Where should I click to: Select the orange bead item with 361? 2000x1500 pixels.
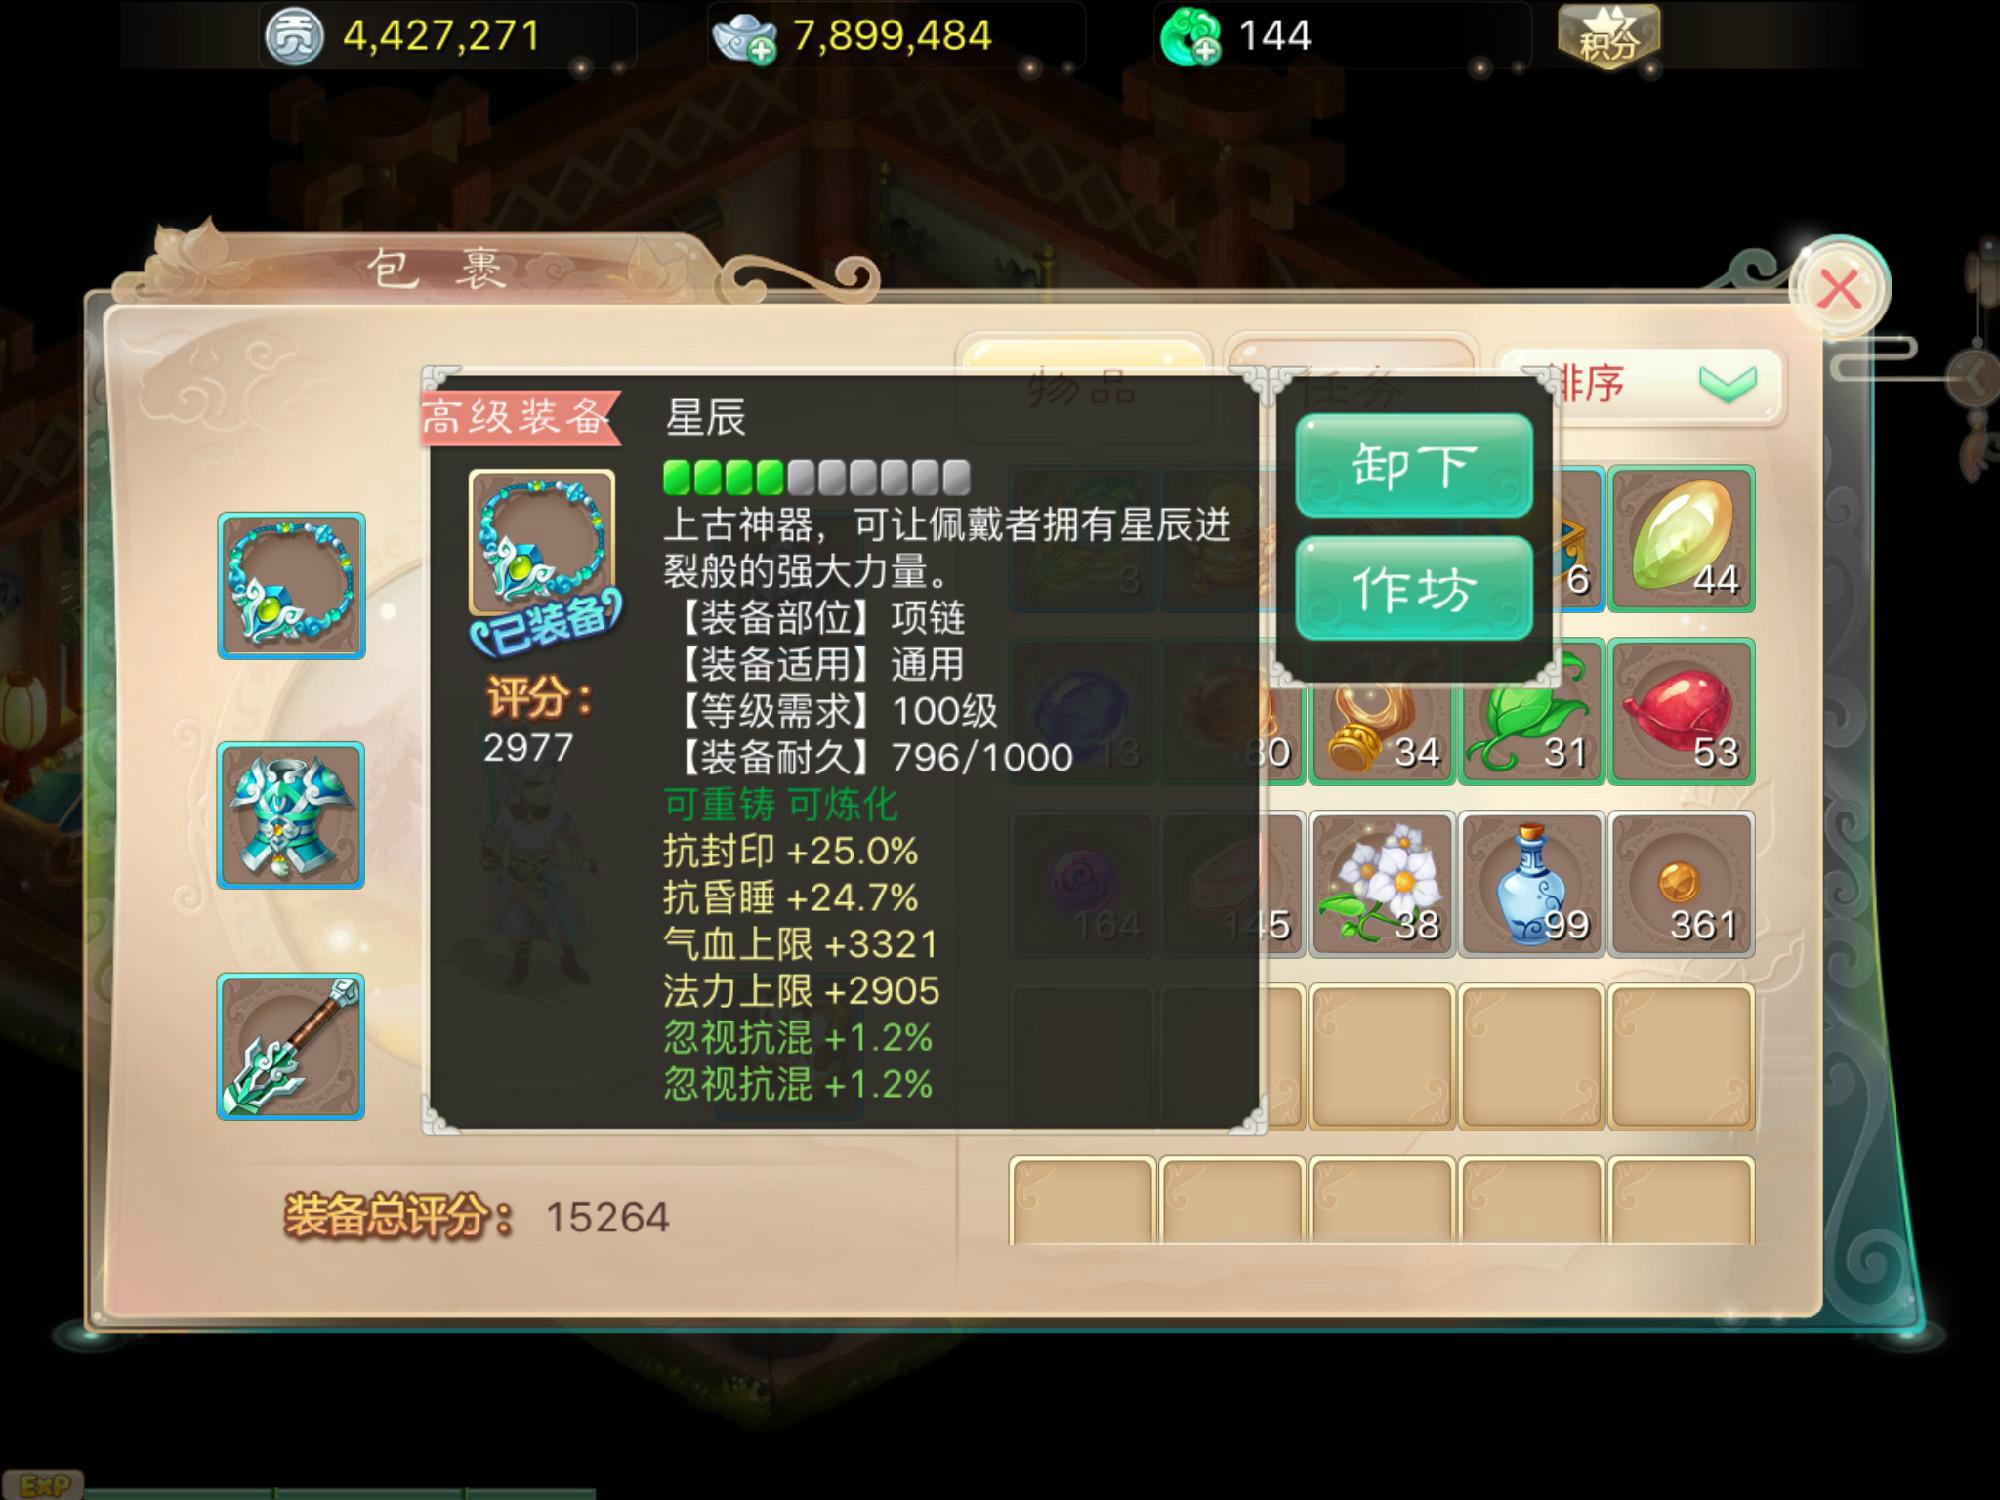(x=1681, y=884)
